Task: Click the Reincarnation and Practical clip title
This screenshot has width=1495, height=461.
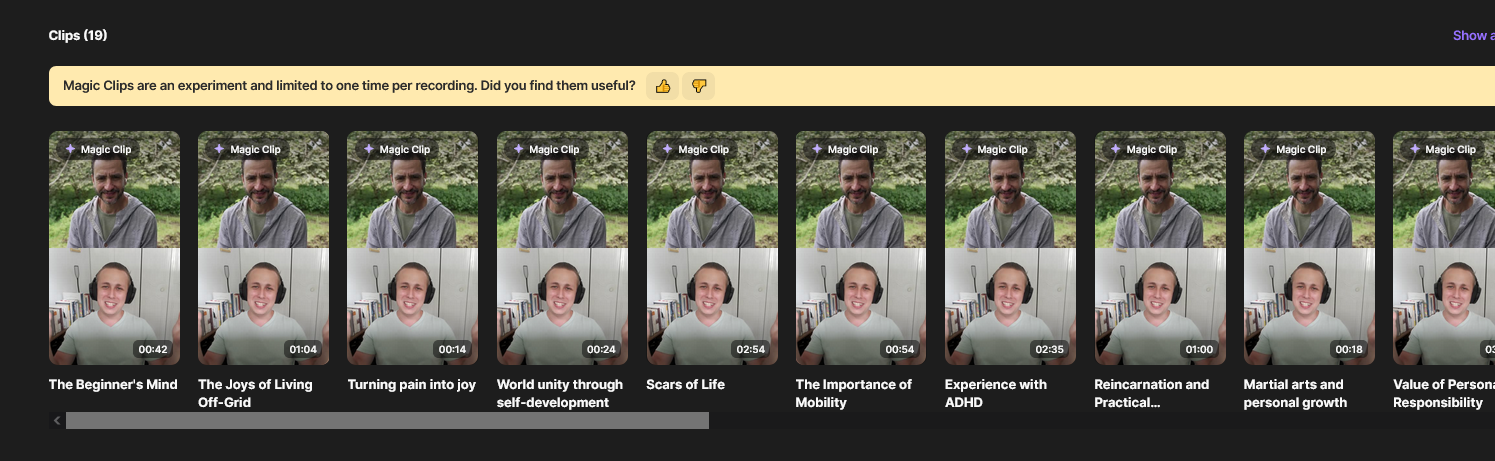Action: [x=1152, y=393]
